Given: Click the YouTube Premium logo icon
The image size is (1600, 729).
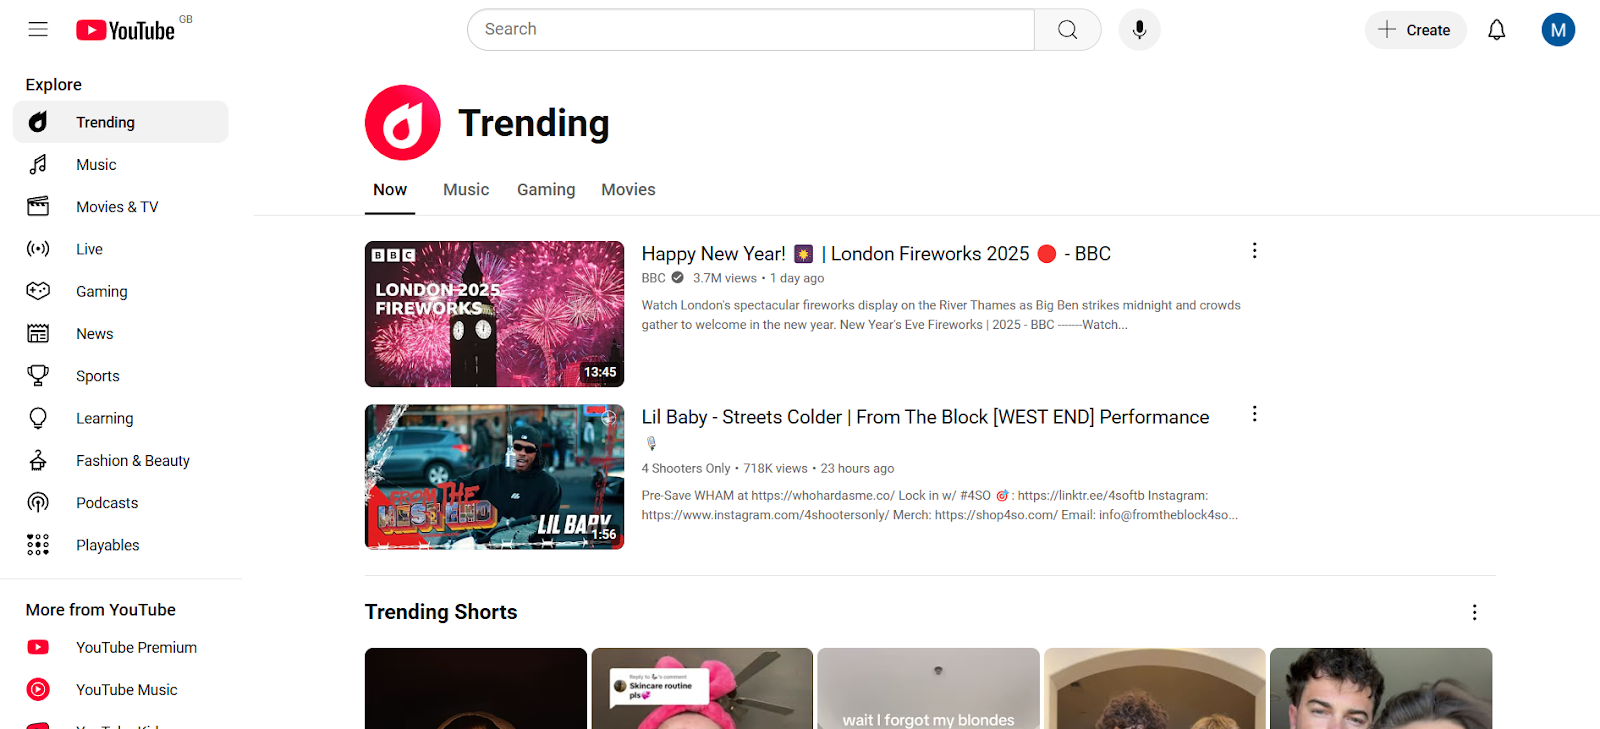Looking at the screenshot, I should click(38, 647).
